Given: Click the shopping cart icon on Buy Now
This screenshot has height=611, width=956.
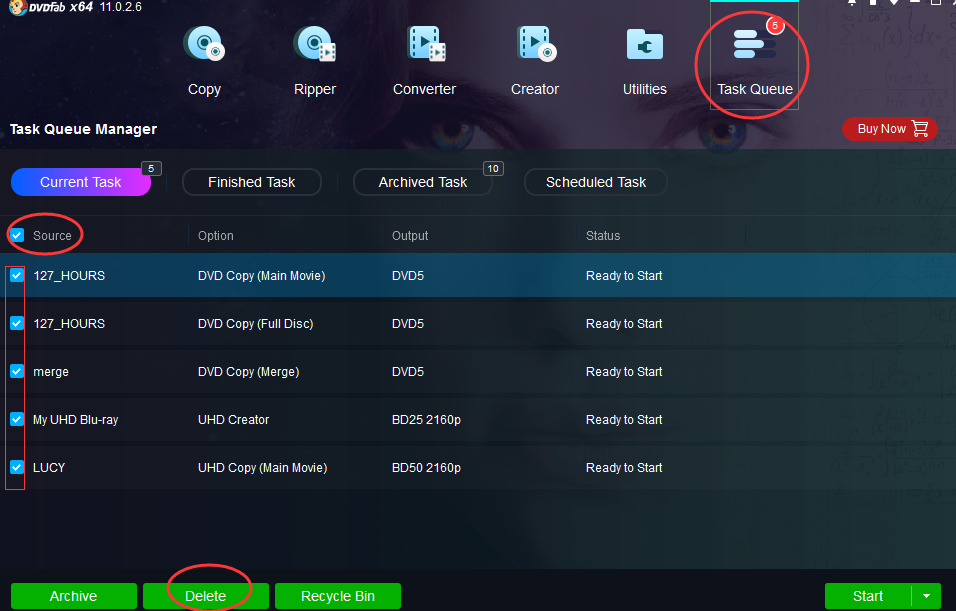Looking at the screenshot, I should pyautogui.click(x=920, y=129).
